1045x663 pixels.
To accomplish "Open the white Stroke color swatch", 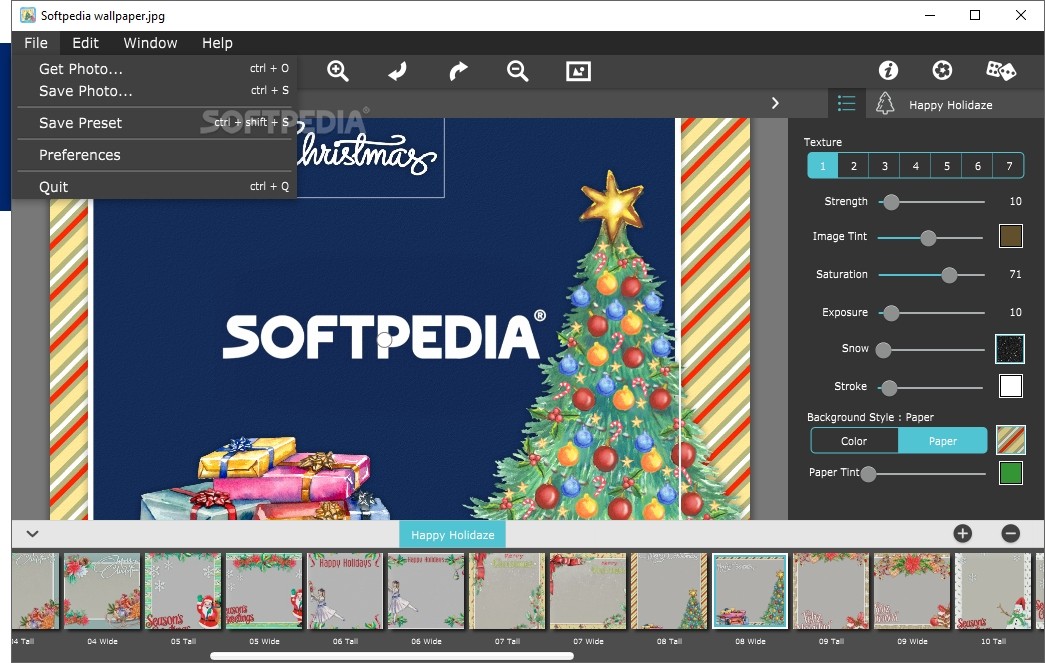I will click(x=1010, y=386).
